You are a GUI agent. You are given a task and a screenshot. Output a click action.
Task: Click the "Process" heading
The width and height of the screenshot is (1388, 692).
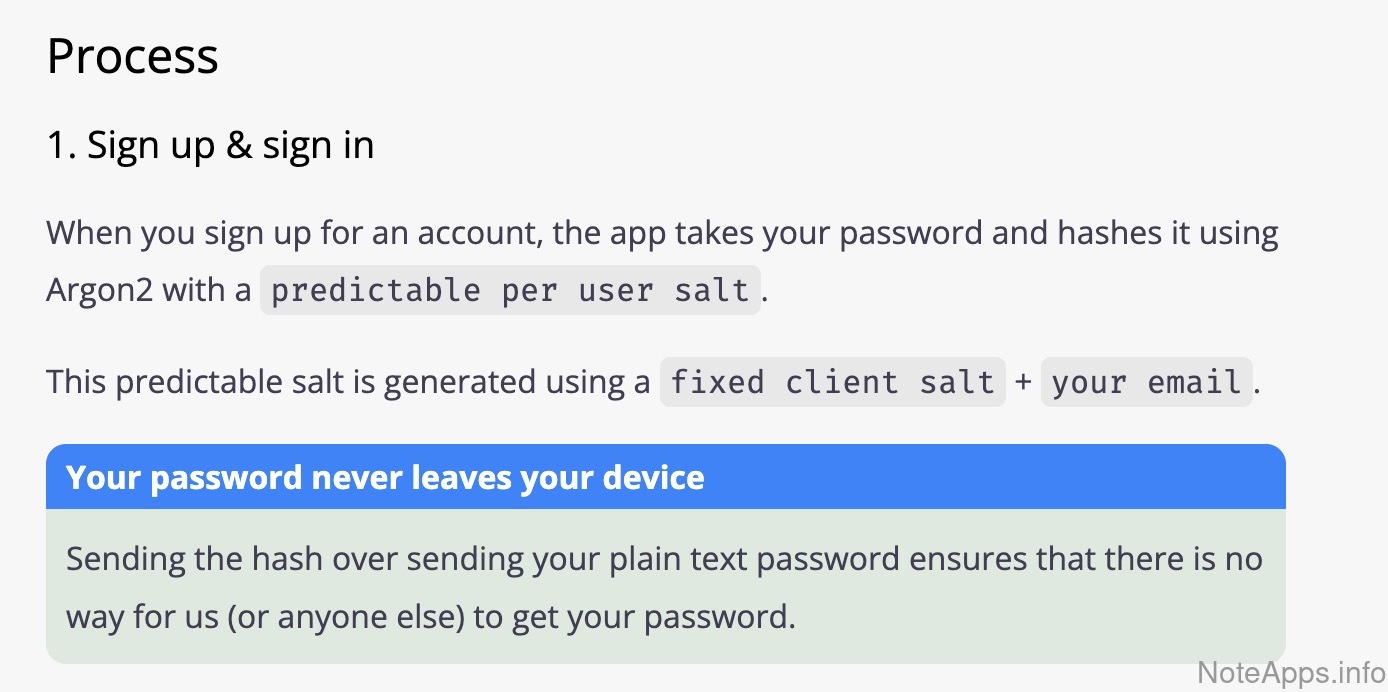pos(132,56)
